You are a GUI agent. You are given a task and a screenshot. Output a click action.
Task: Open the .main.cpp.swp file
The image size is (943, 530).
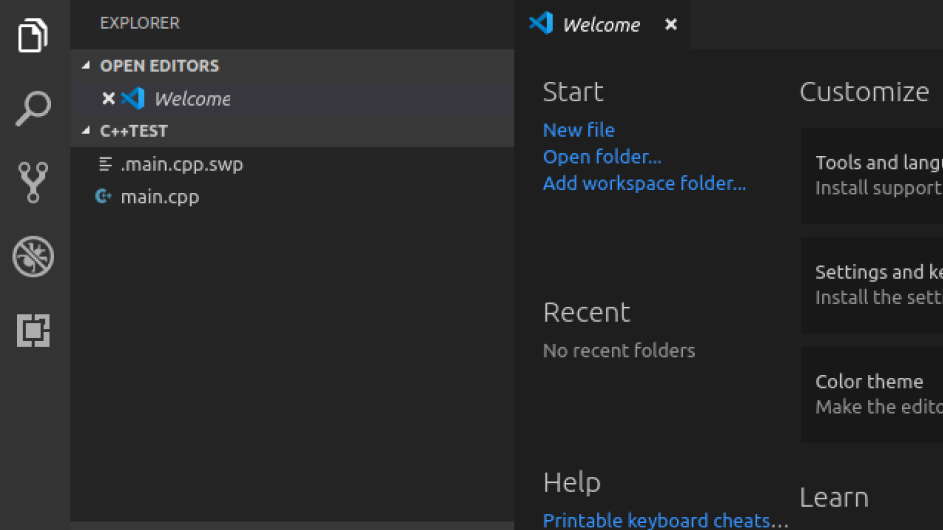(x=292, y=164)
